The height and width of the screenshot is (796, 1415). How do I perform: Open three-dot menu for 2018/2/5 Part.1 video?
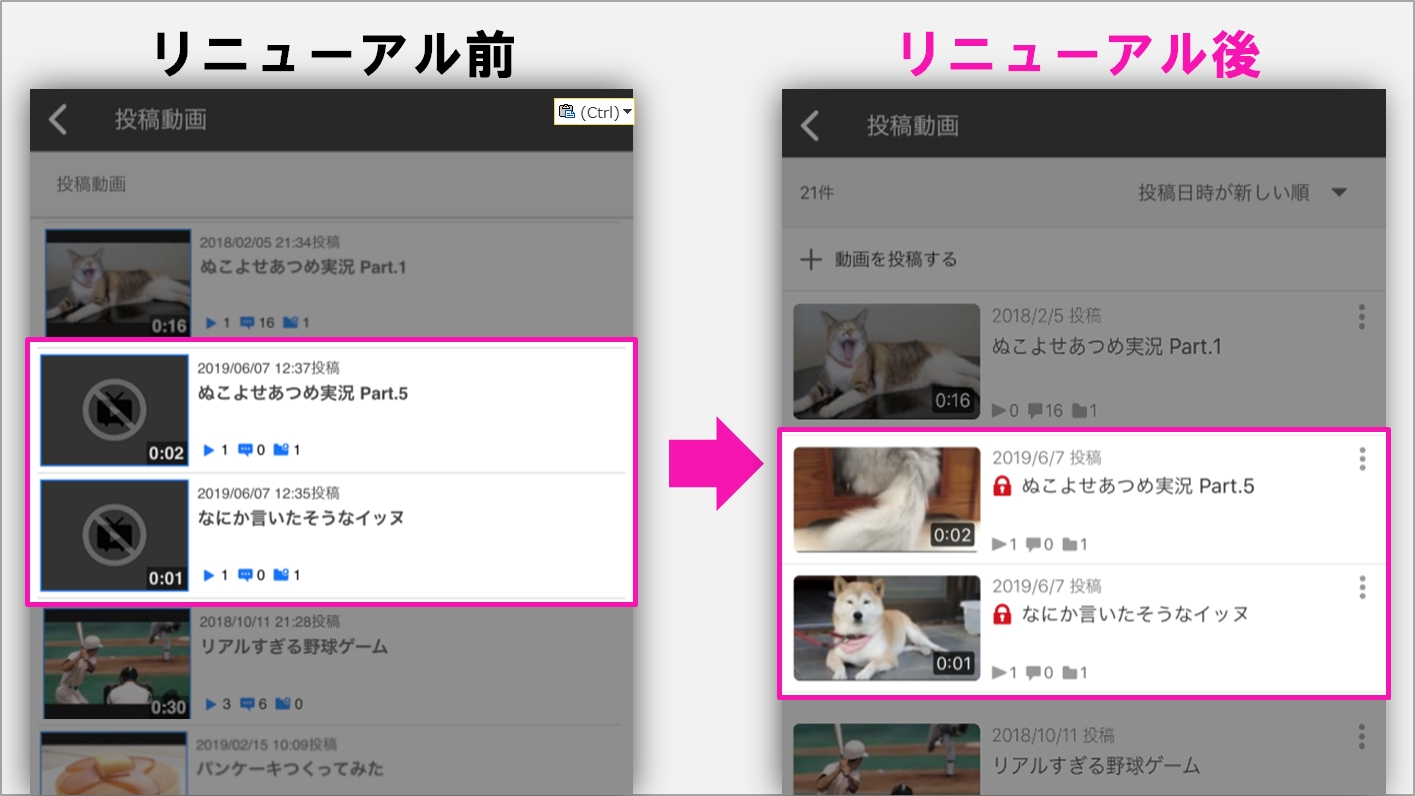(1361, 318)
